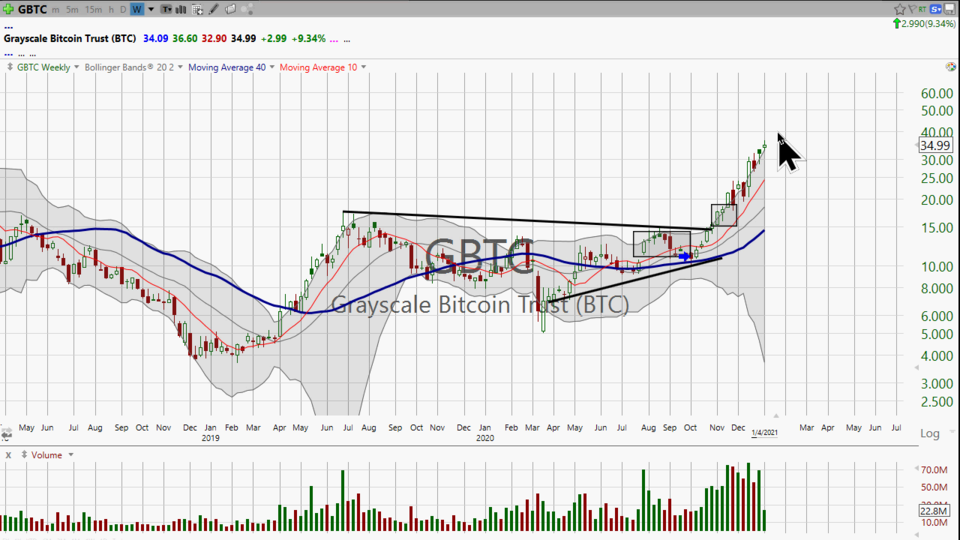Viewport: 960px width, 540px height.
Task: Click the floating window icon top right
Action: tap(950, 9)
